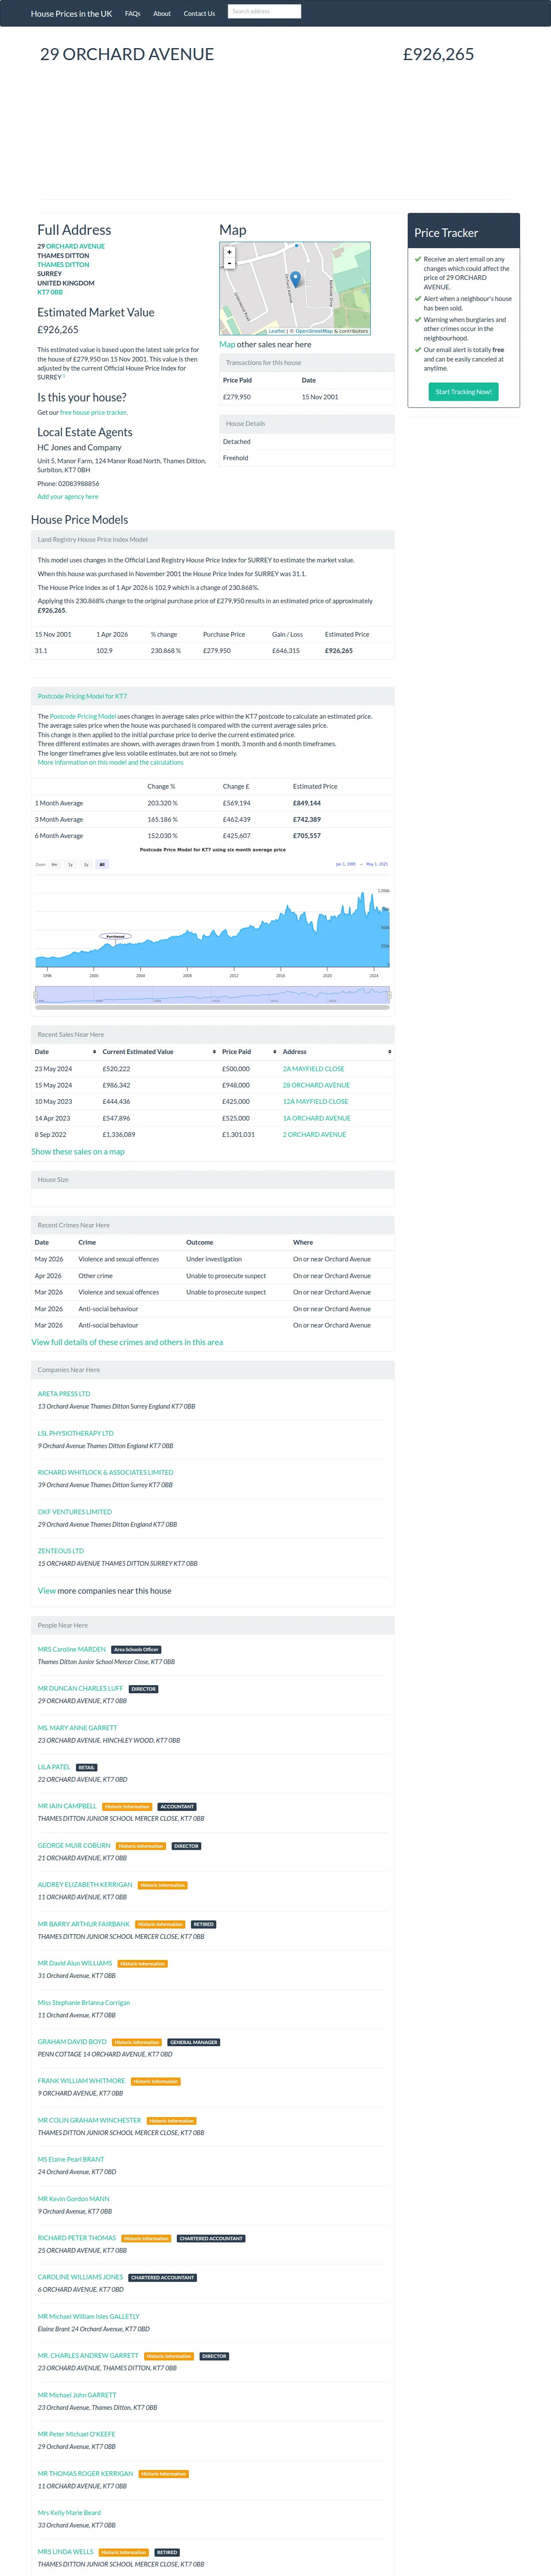
Task: Open the 28 ORCHARD AVENUE sale link
Action: pos(316,1085)
